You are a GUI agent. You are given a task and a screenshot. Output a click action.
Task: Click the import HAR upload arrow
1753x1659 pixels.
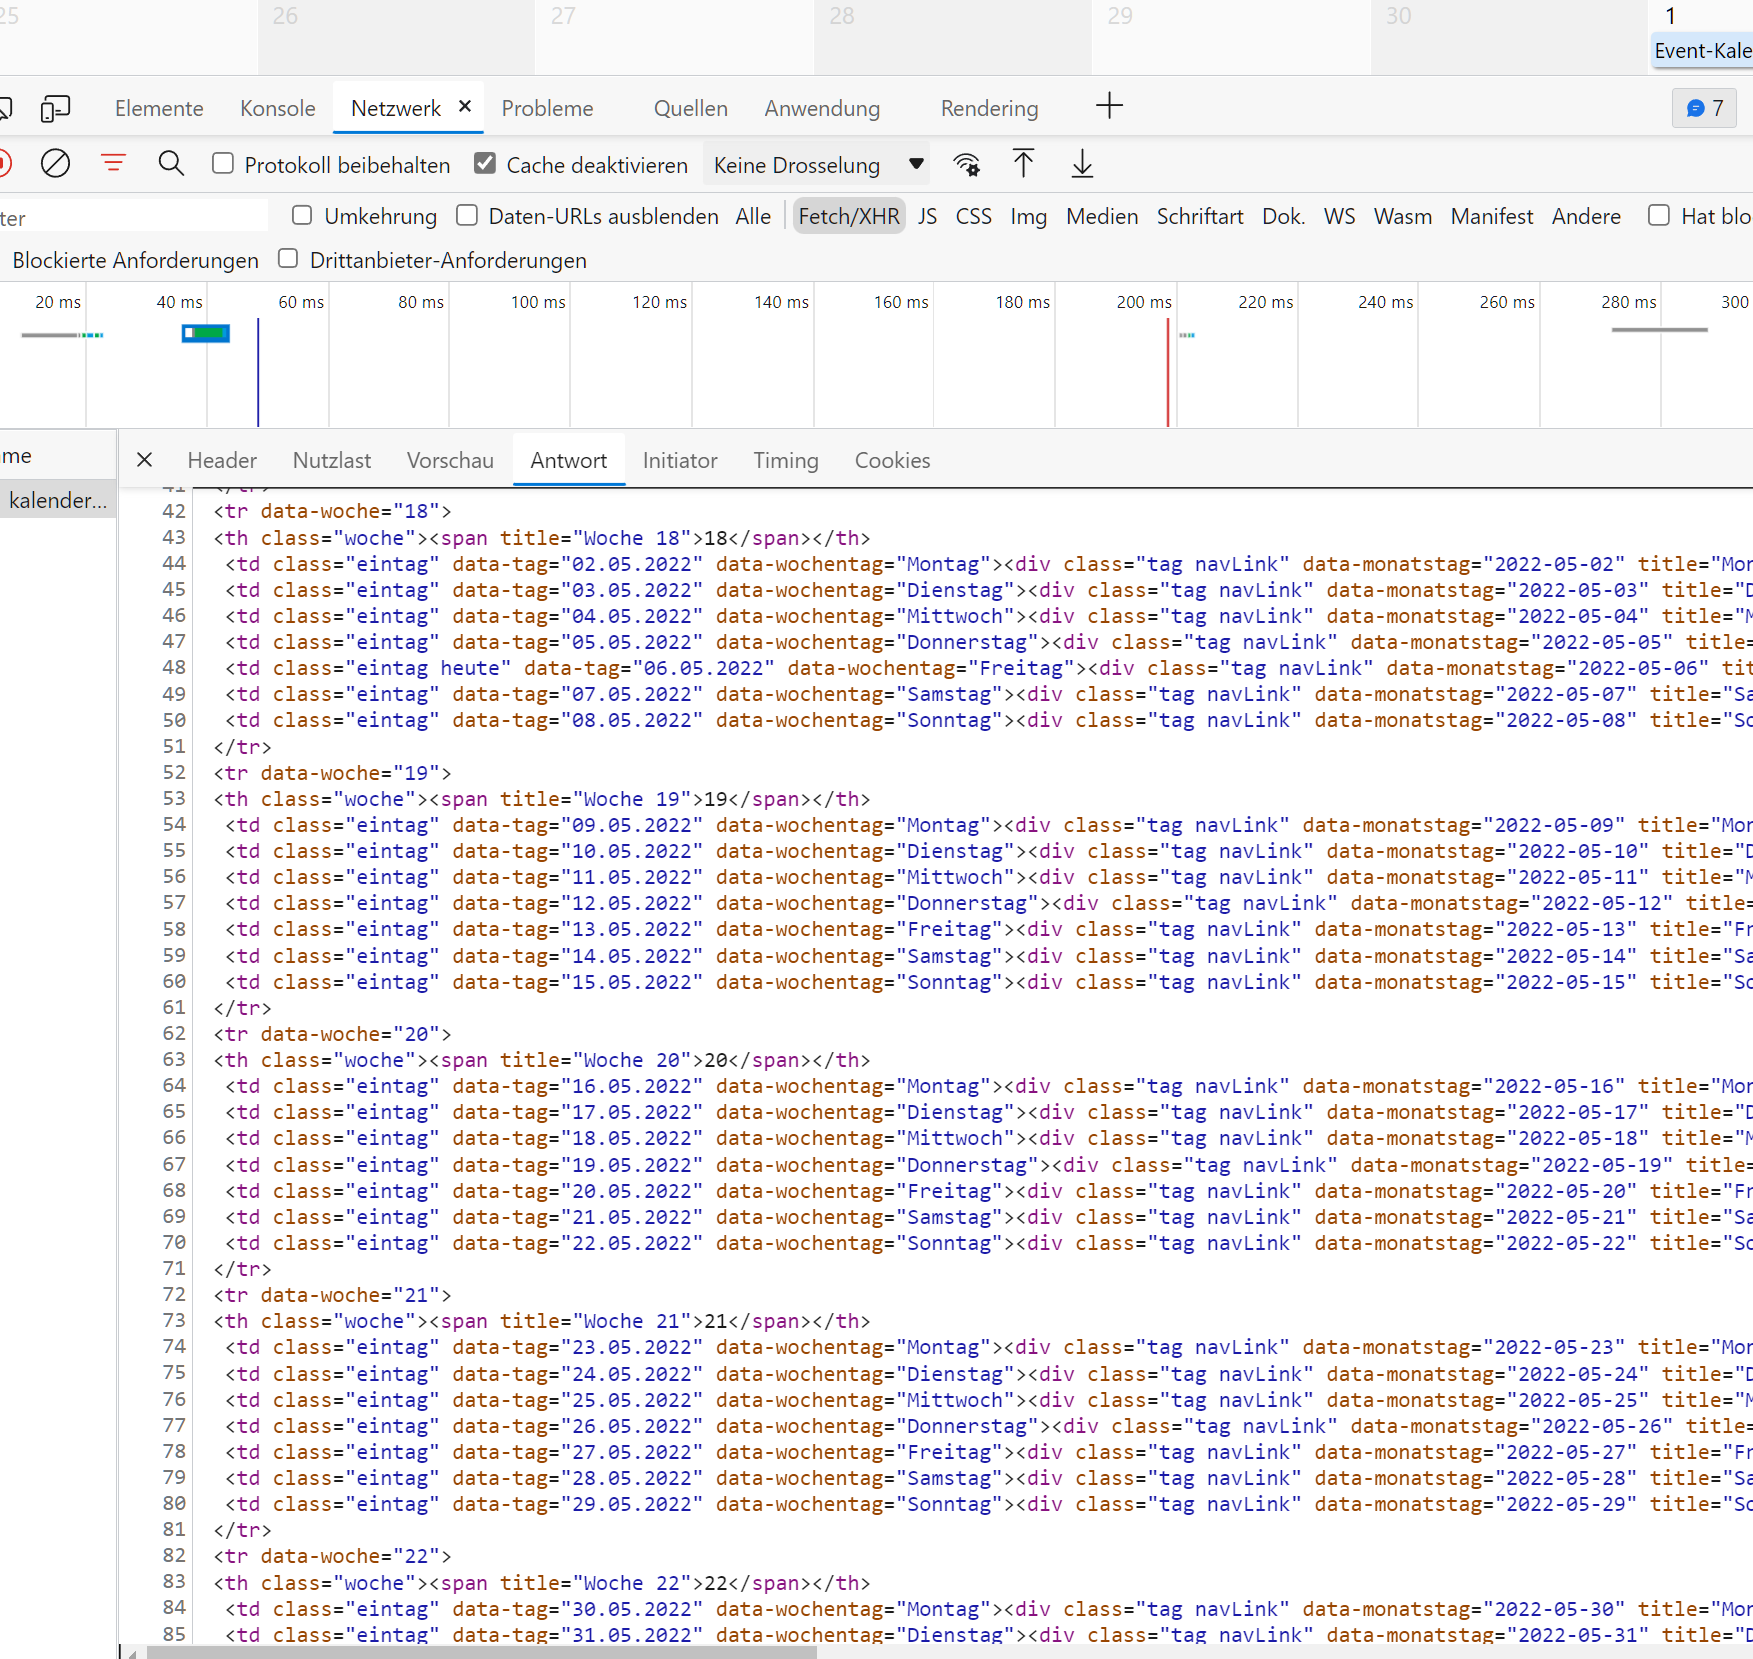point(1023,164)
